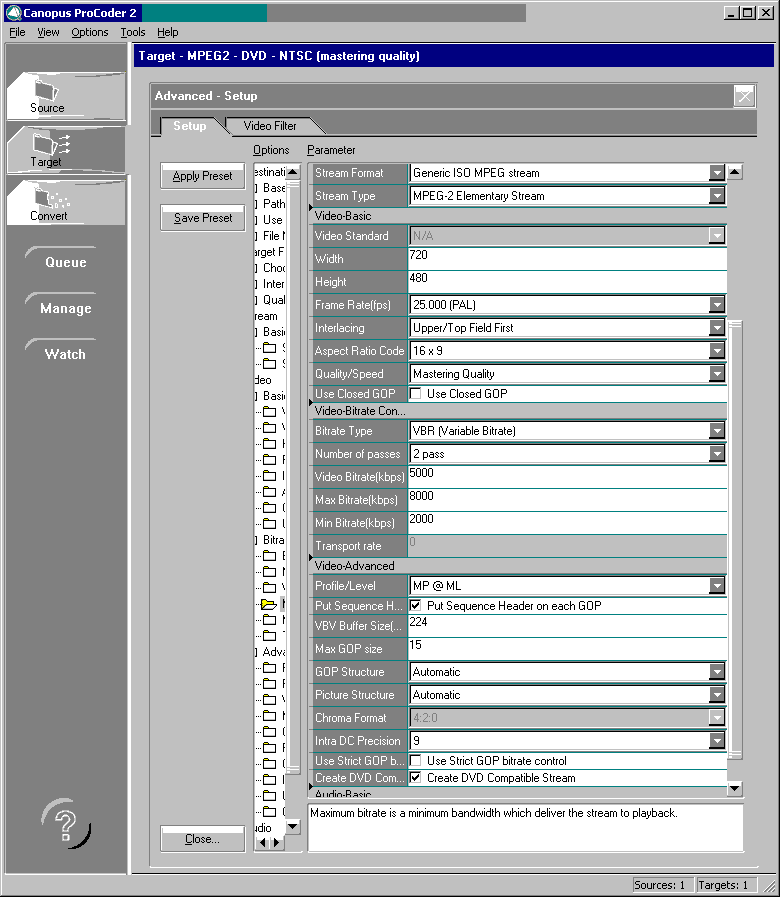
Task: Click the Apply Preset button
Action: click(x=203, y=176)
